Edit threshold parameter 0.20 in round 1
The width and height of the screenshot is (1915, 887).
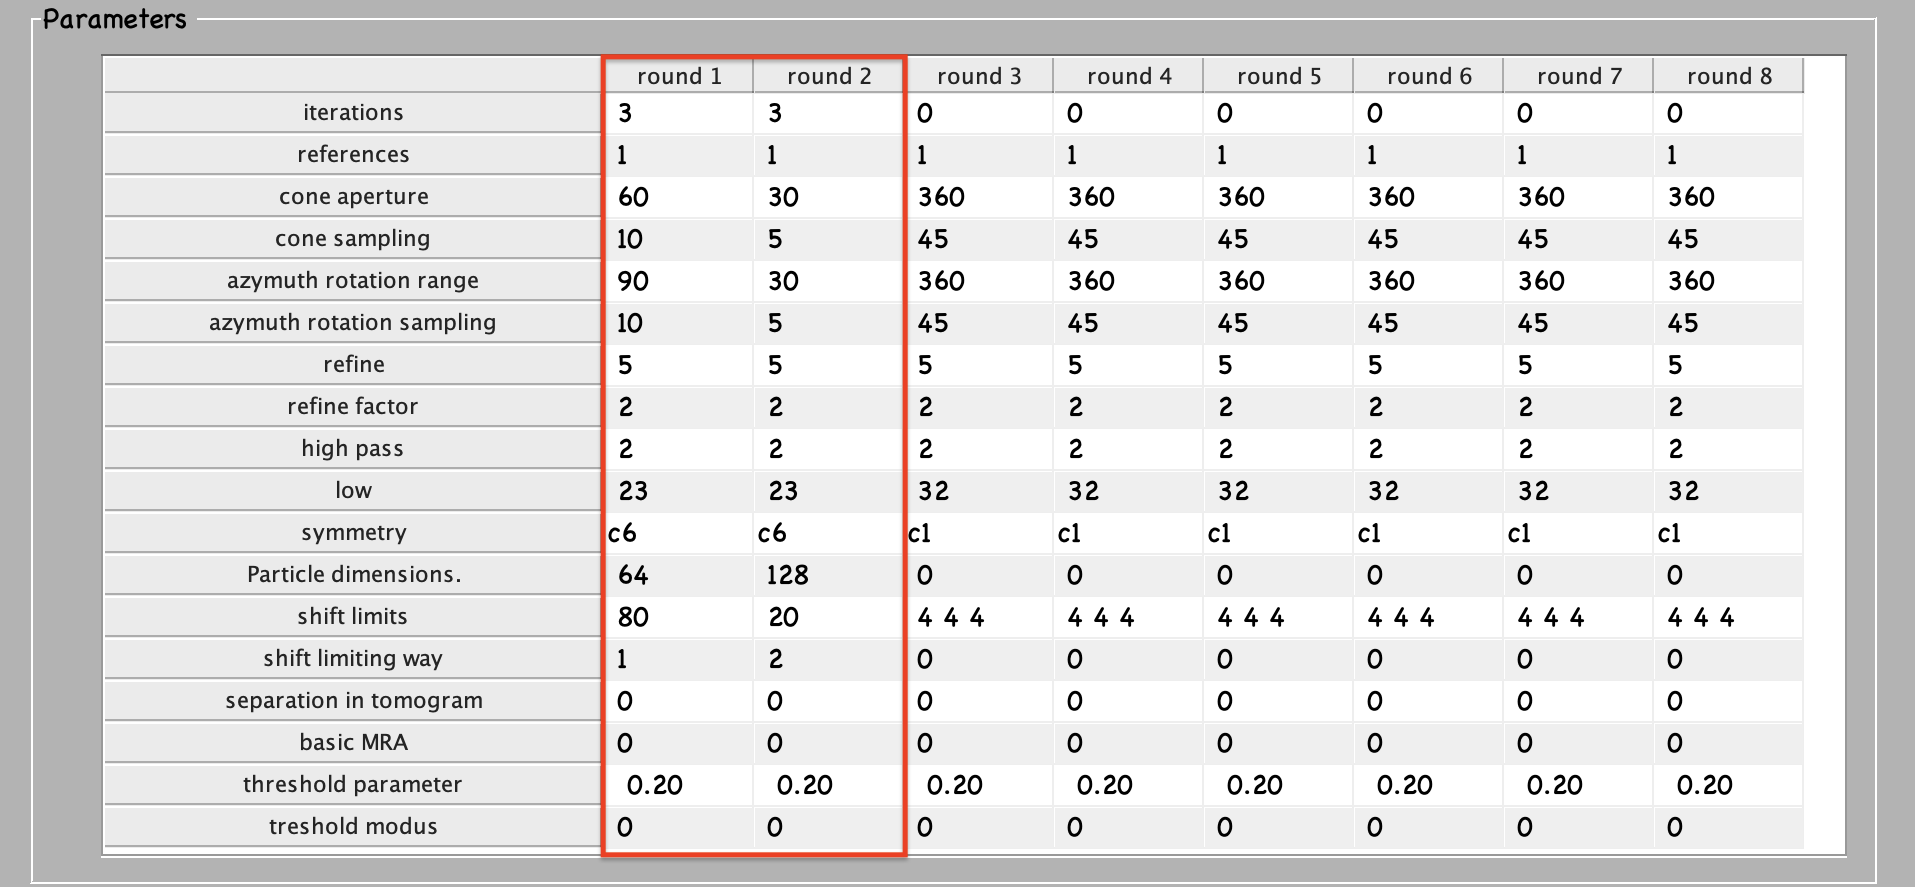tap(679, 785)
